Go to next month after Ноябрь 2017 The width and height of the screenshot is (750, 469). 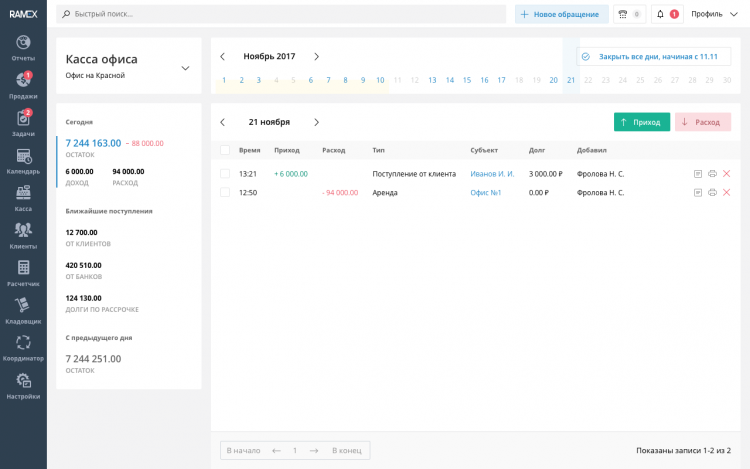click(x=317, y=57)
